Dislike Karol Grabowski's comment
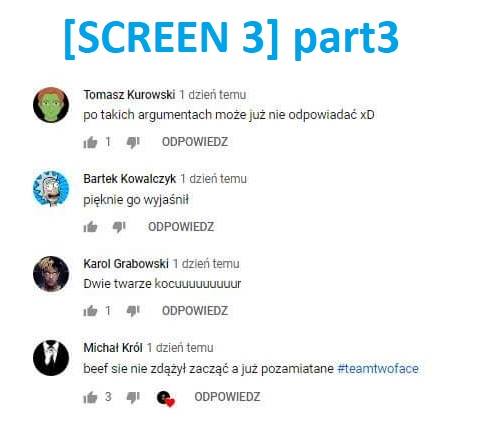 point(133,311)
